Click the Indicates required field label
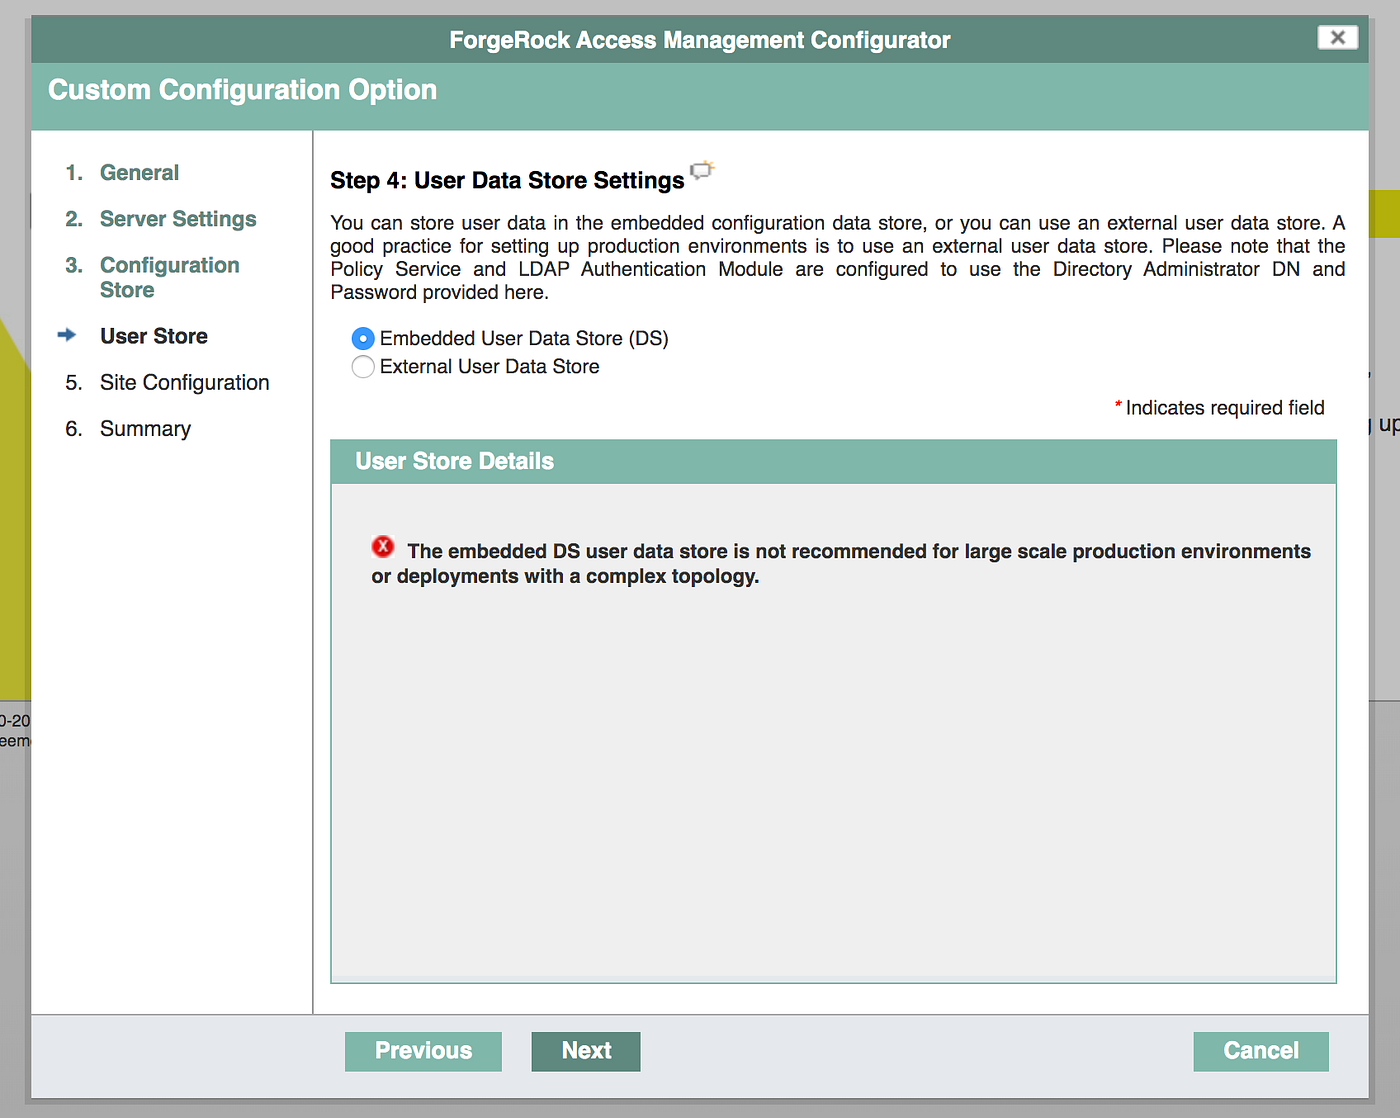1400x1118 pixels. [x=1220, y=407]
